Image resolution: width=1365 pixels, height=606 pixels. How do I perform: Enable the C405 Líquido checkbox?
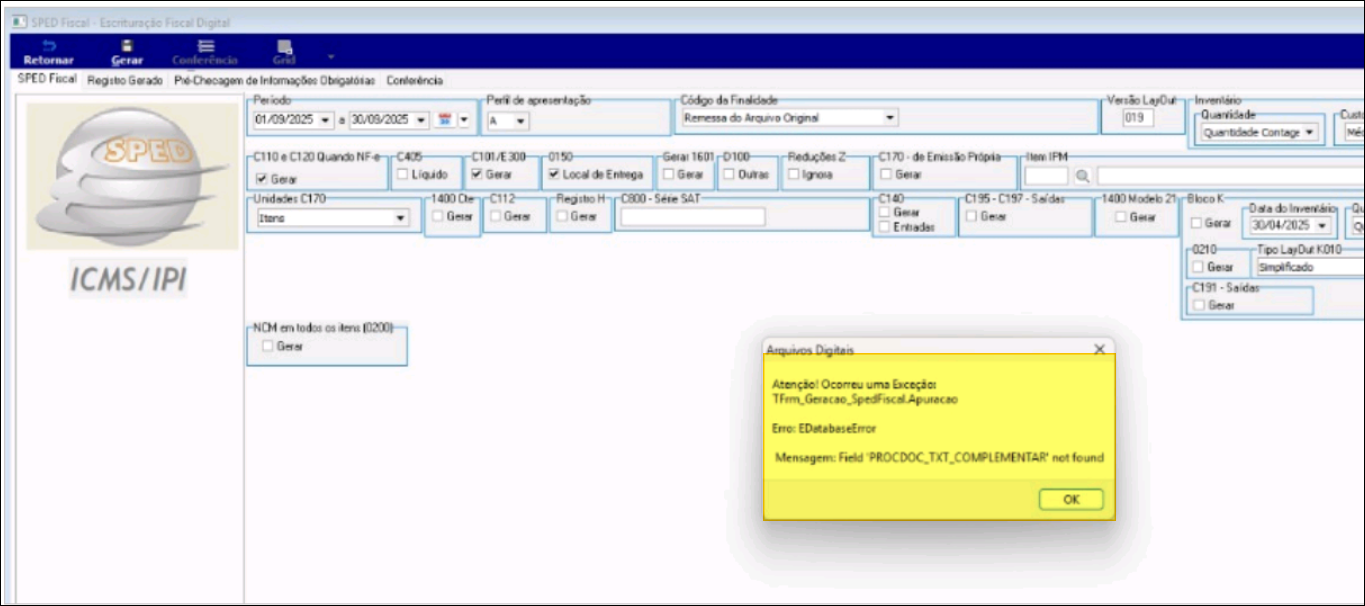click(403, 175)
